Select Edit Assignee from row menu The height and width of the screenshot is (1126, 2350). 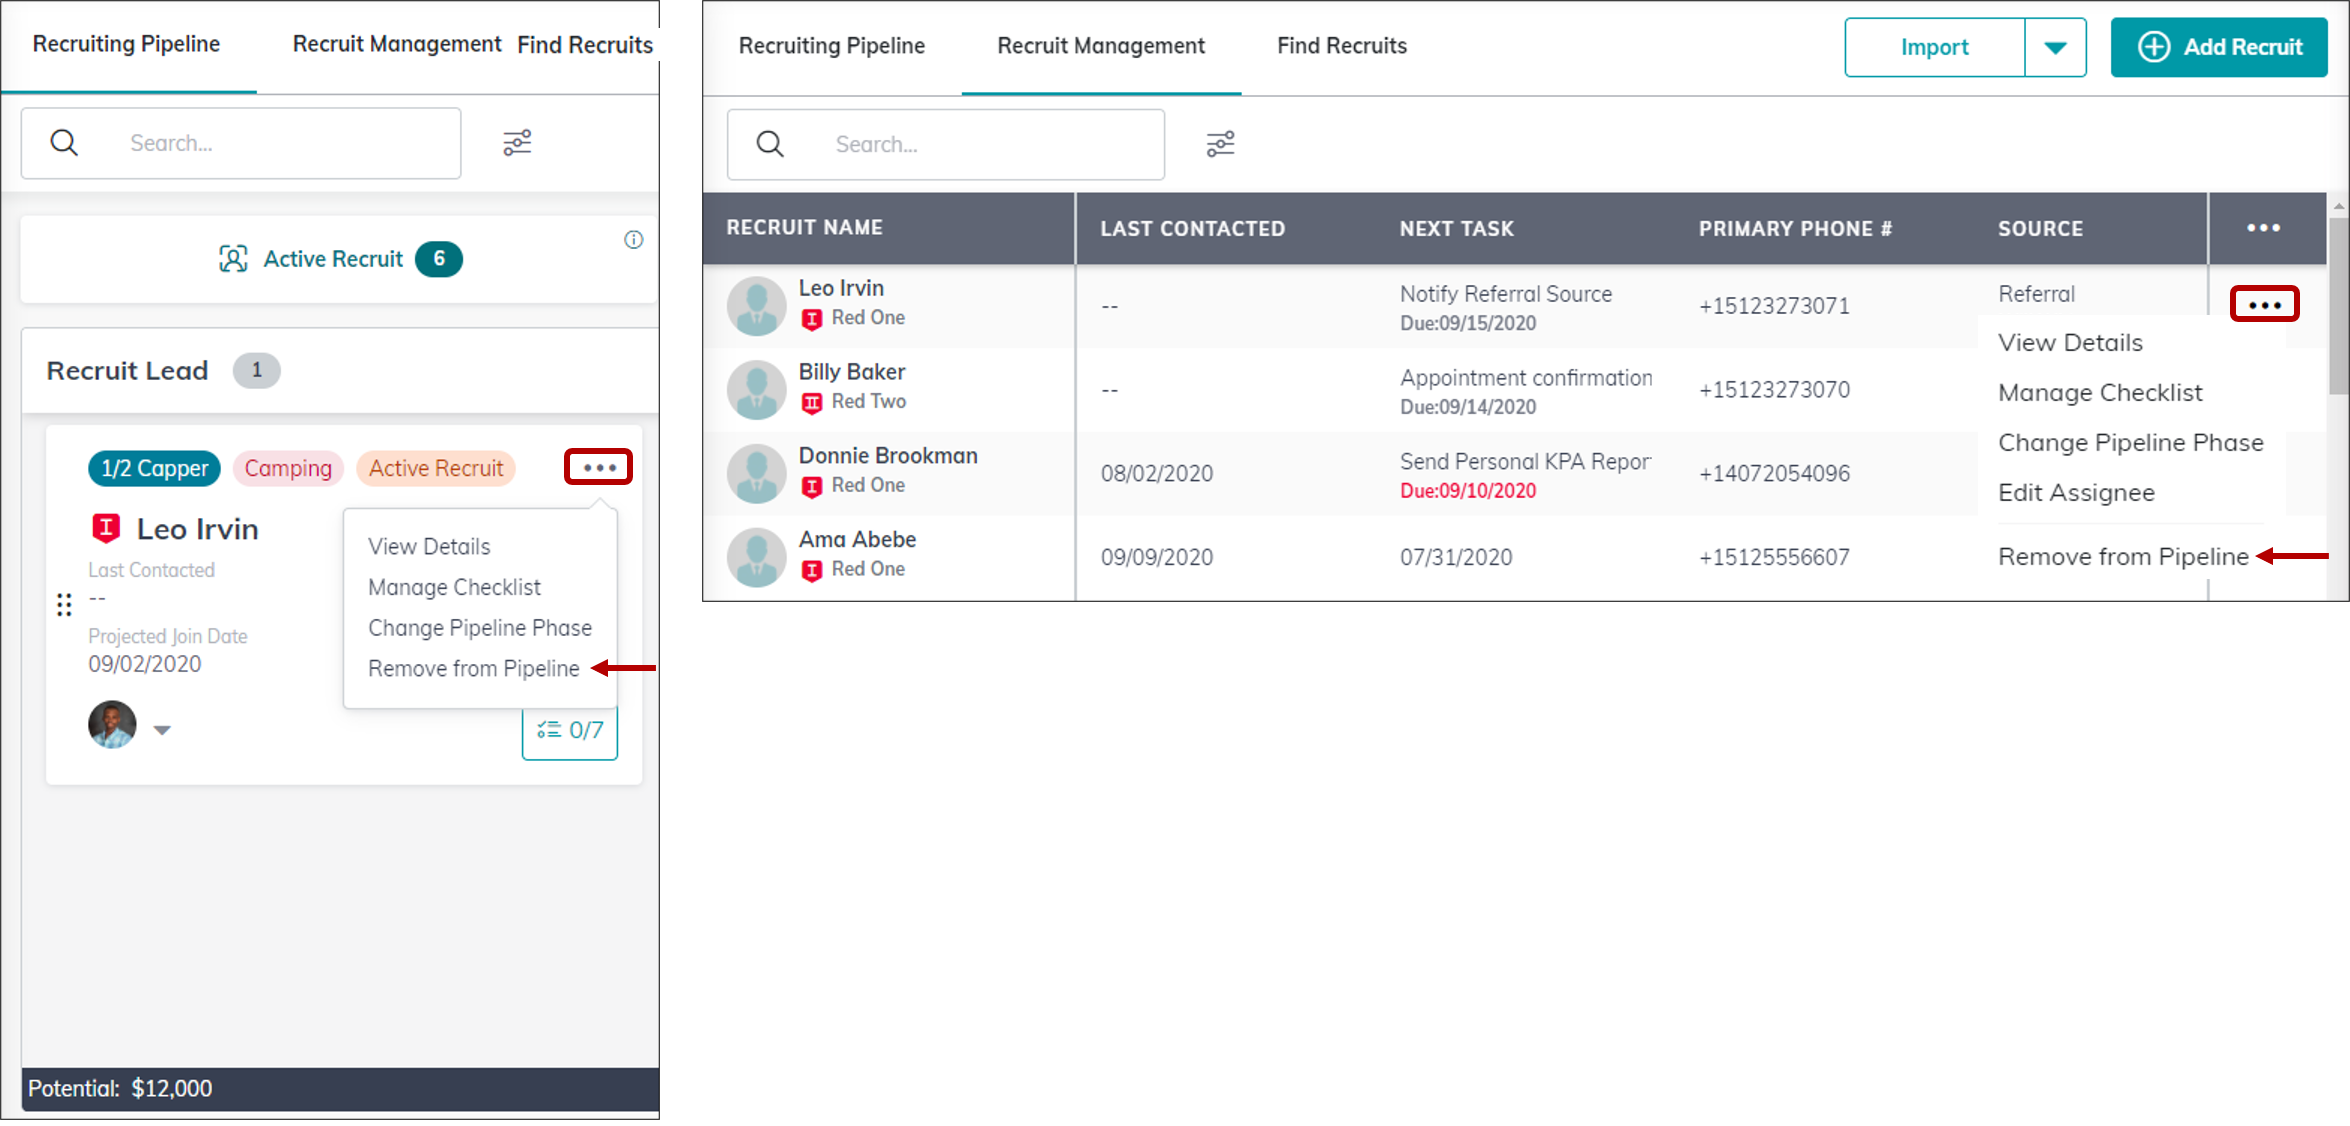2076,493
